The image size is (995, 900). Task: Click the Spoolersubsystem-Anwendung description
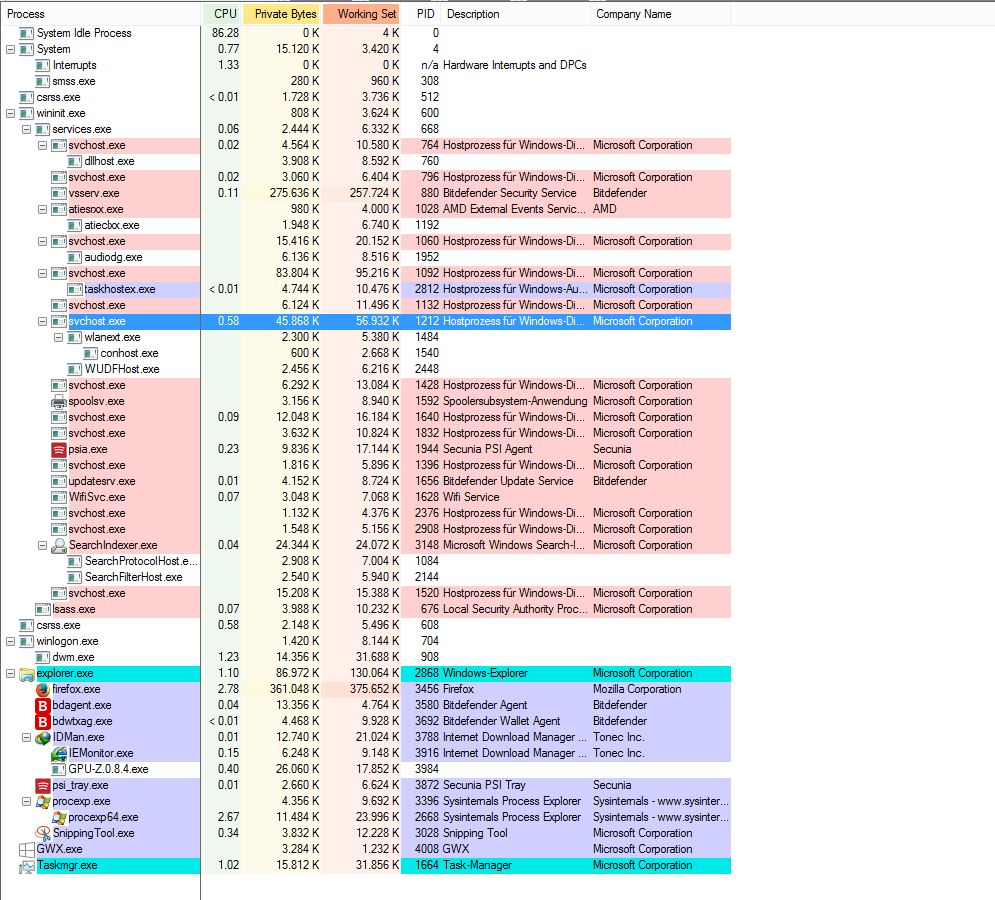tap(515, 401)
